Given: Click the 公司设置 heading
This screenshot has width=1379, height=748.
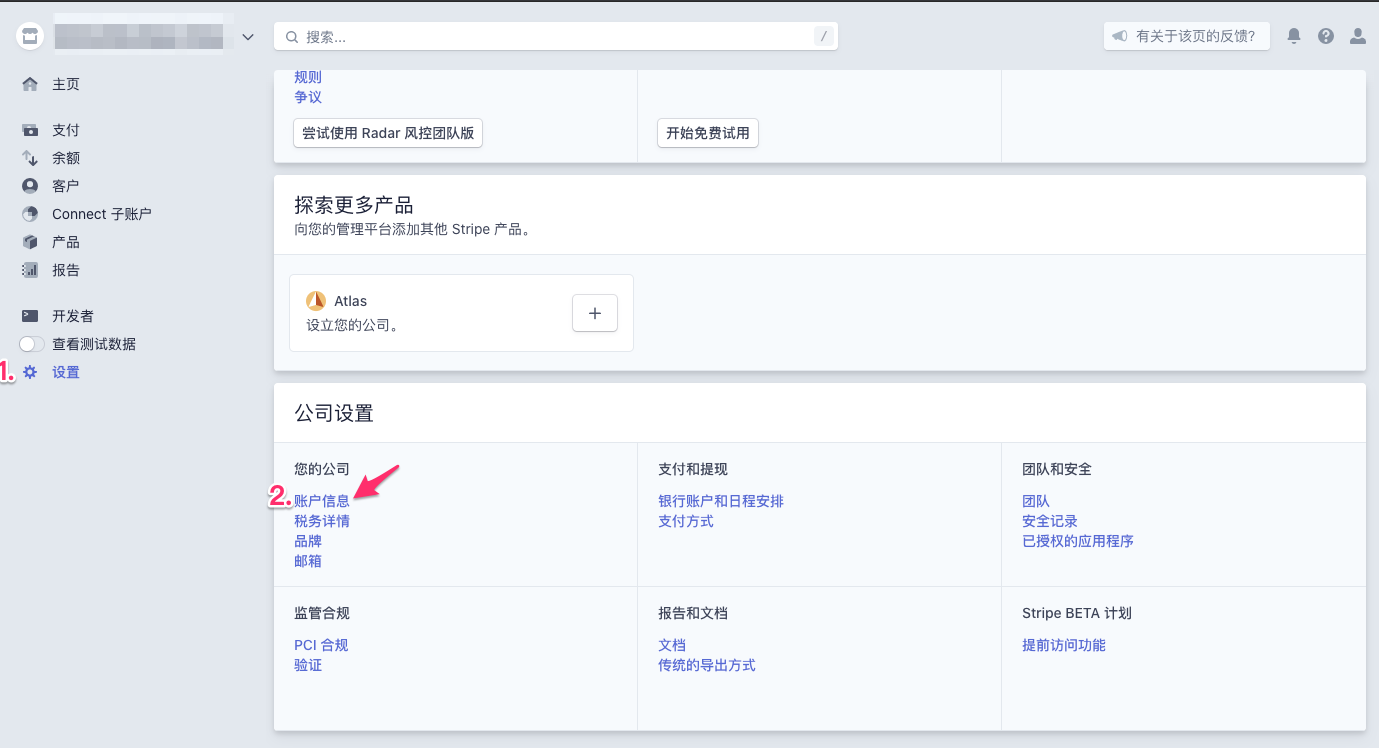Looking at the screenshot, I should pyautogui.click(x=334, y=413).
